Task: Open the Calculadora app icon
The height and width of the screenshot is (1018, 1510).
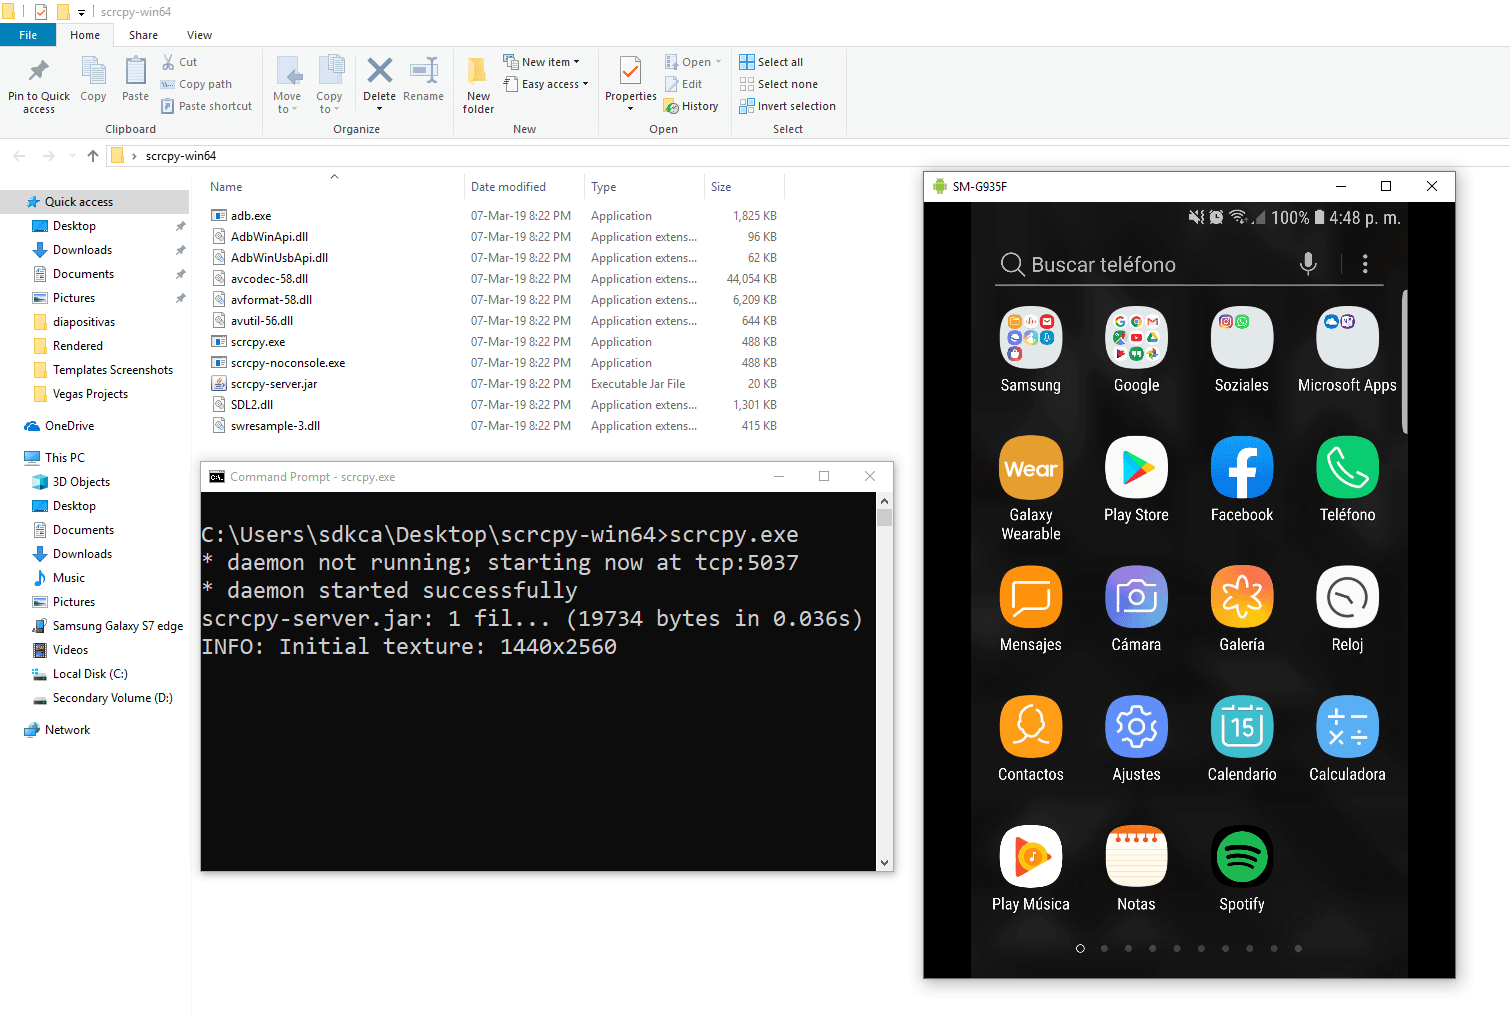Action: point(1347,727)
